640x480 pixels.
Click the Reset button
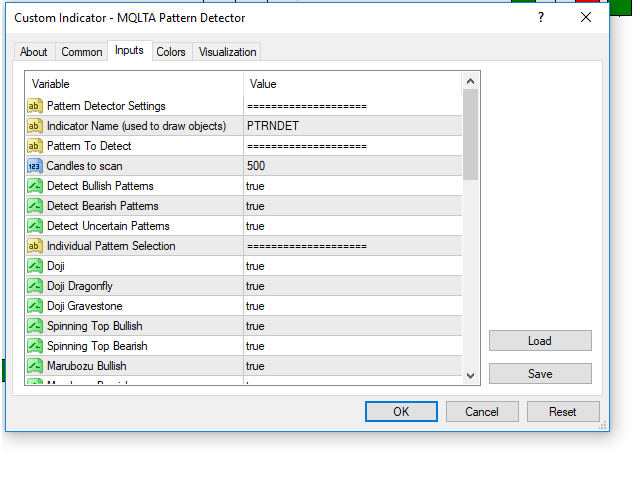pos(563,411)
